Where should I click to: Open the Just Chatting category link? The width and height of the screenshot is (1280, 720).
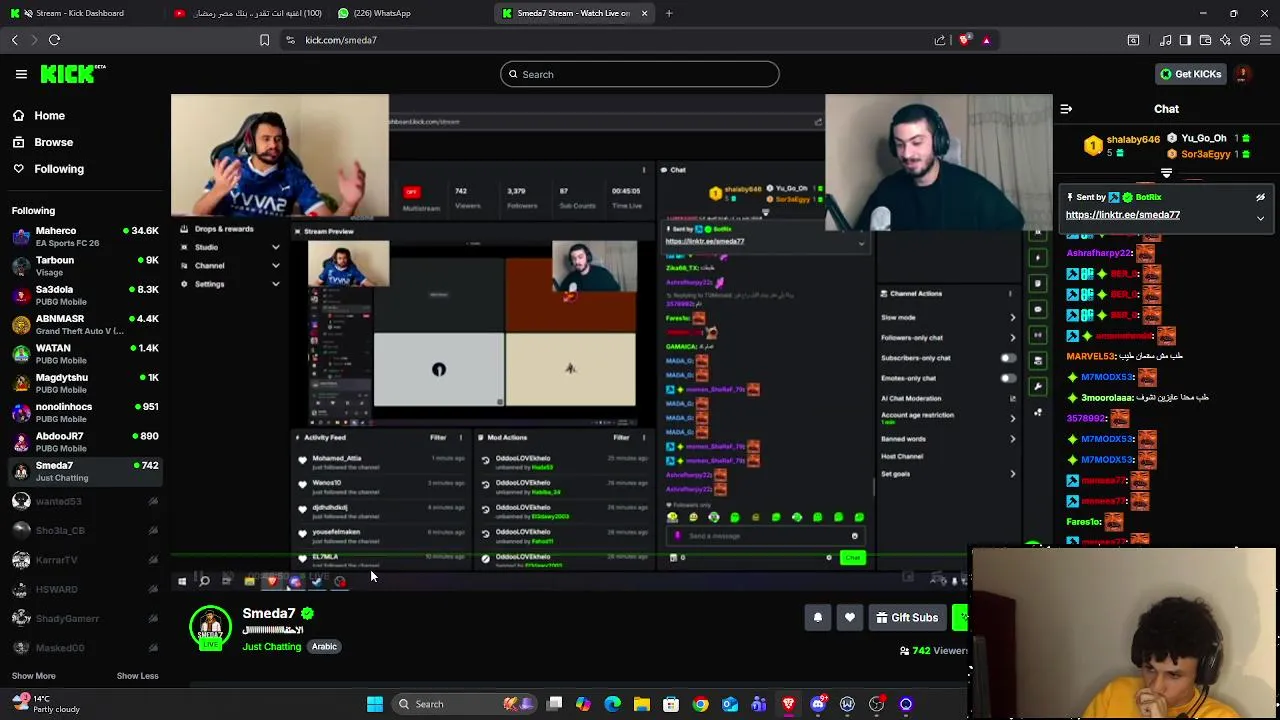(271, 647)
